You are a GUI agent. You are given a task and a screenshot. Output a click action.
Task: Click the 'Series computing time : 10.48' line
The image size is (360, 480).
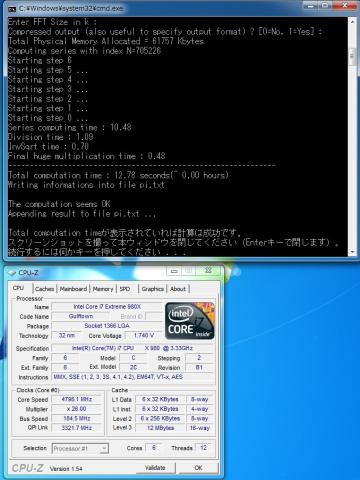click(70, 128)
